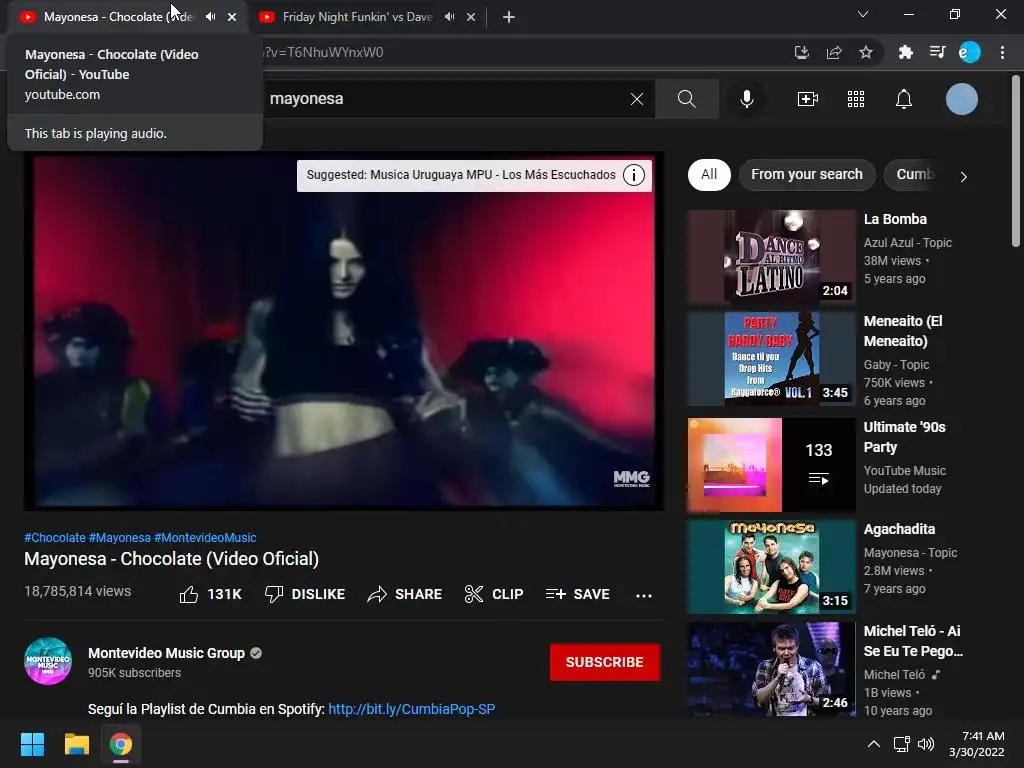This screenshot has width=1024, height=768.
Task: Open the Agachadita video thumbnail
Action: tap(771, 567)
